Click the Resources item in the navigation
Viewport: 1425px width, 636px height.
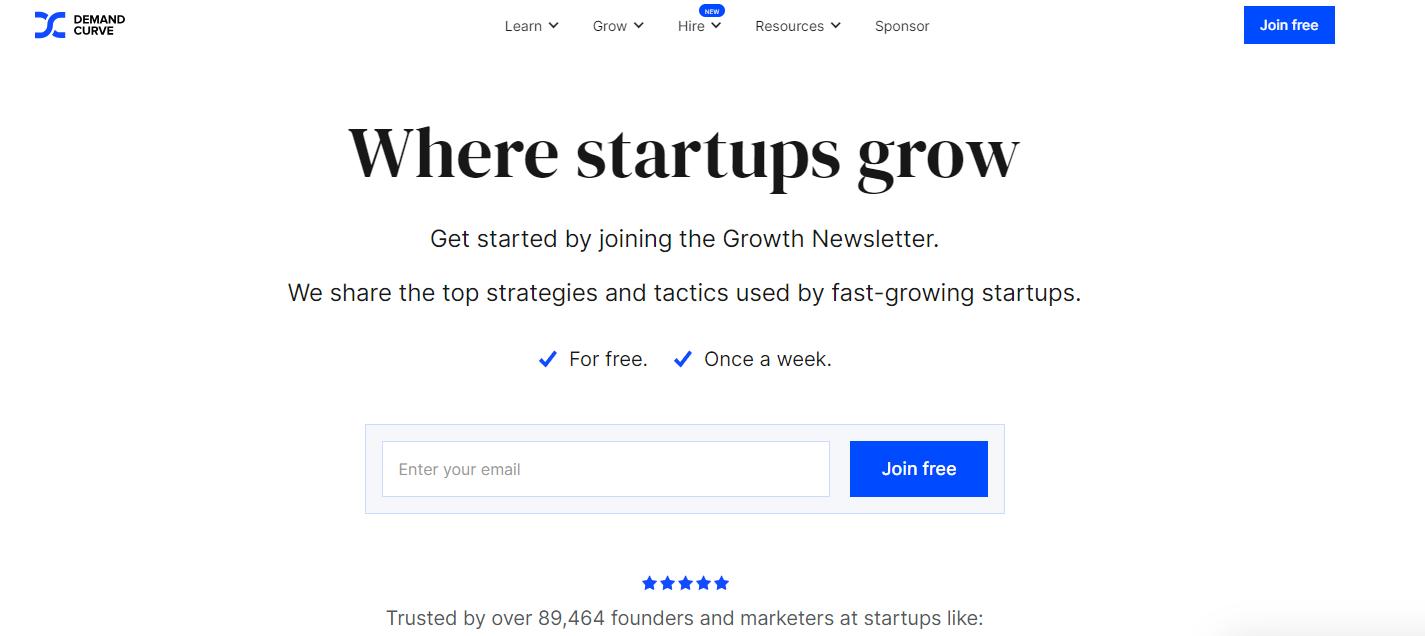pos(790,25)
